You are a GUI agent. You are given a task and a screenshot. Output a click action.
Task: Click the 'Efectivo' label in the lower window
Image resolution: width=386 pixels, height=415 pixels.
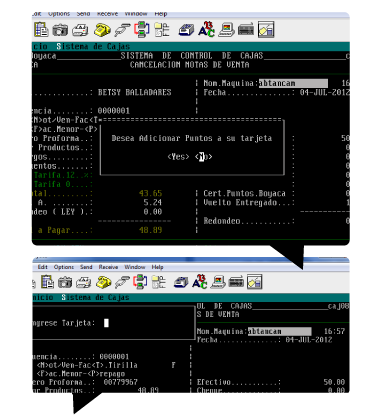tap(214, 382)
